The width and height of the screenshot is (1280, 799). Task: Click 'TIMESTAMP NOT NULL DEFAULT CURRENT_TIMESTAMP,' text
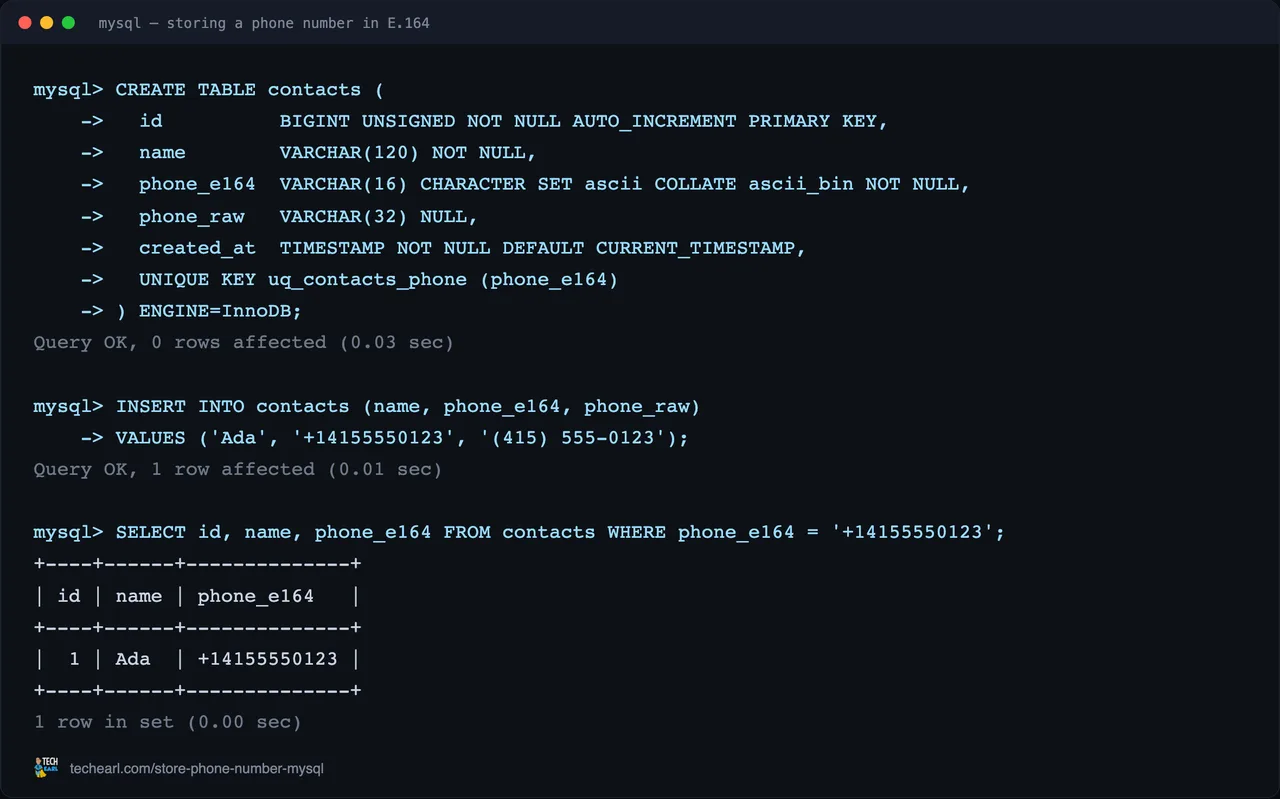[x=543, y=248]
